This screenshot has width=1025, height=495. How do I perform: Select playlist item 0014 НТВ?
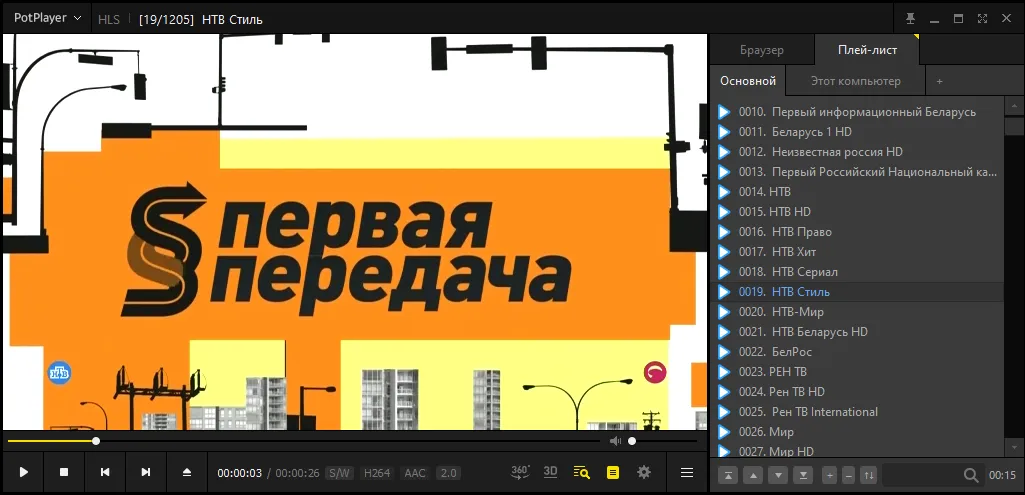[857, 192]
